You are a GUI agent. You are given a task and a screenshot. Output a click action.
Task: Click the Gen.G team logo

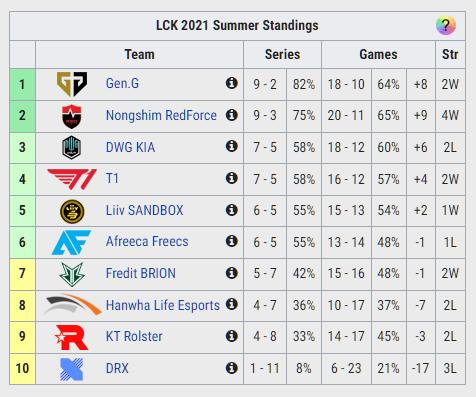72,84
